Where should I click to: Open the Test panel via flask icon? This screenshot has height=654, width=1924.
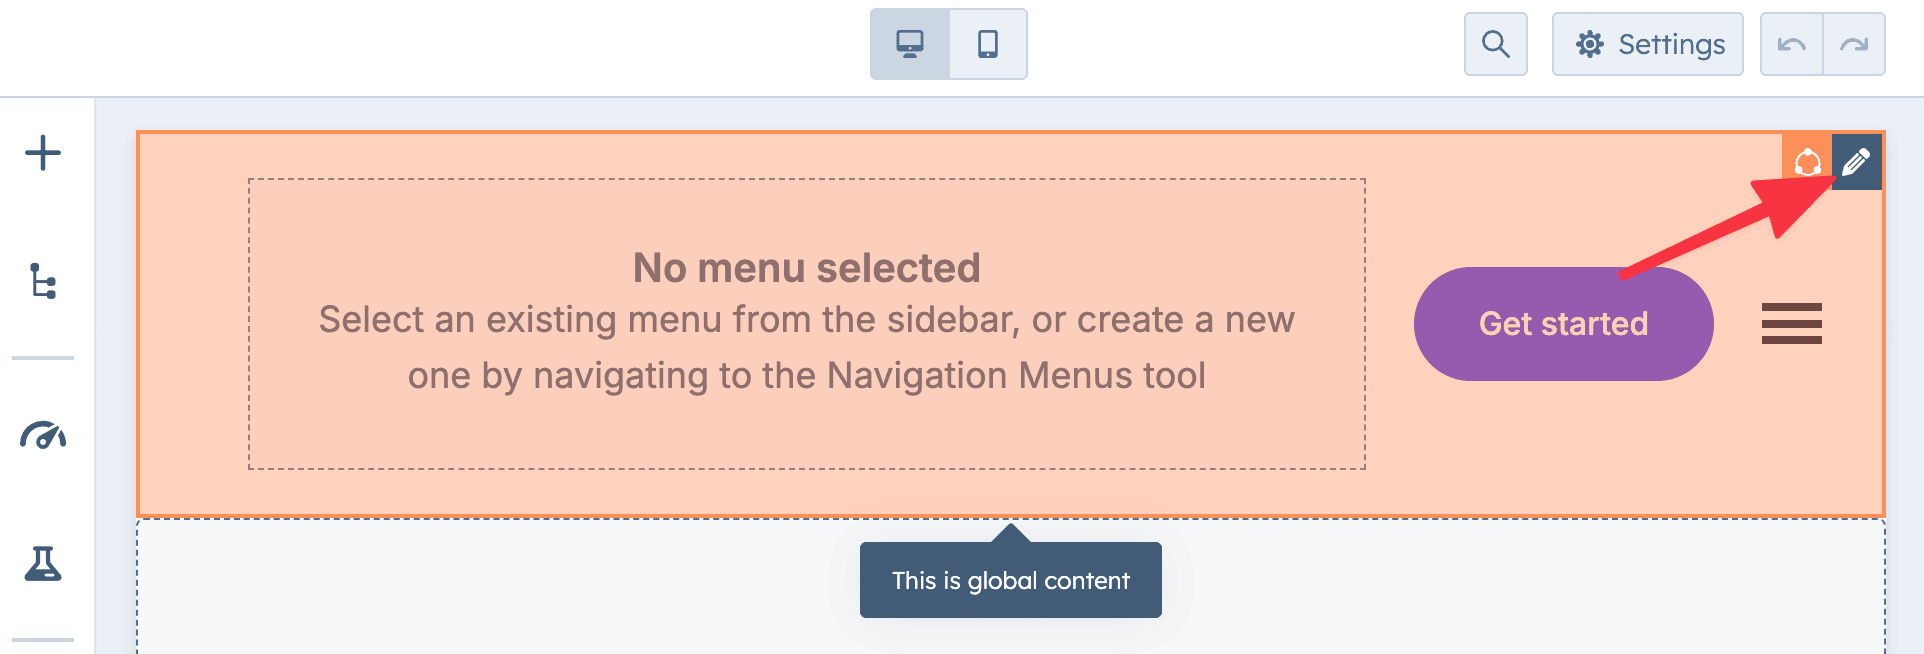pyautogui.click(x=42, y=567)
